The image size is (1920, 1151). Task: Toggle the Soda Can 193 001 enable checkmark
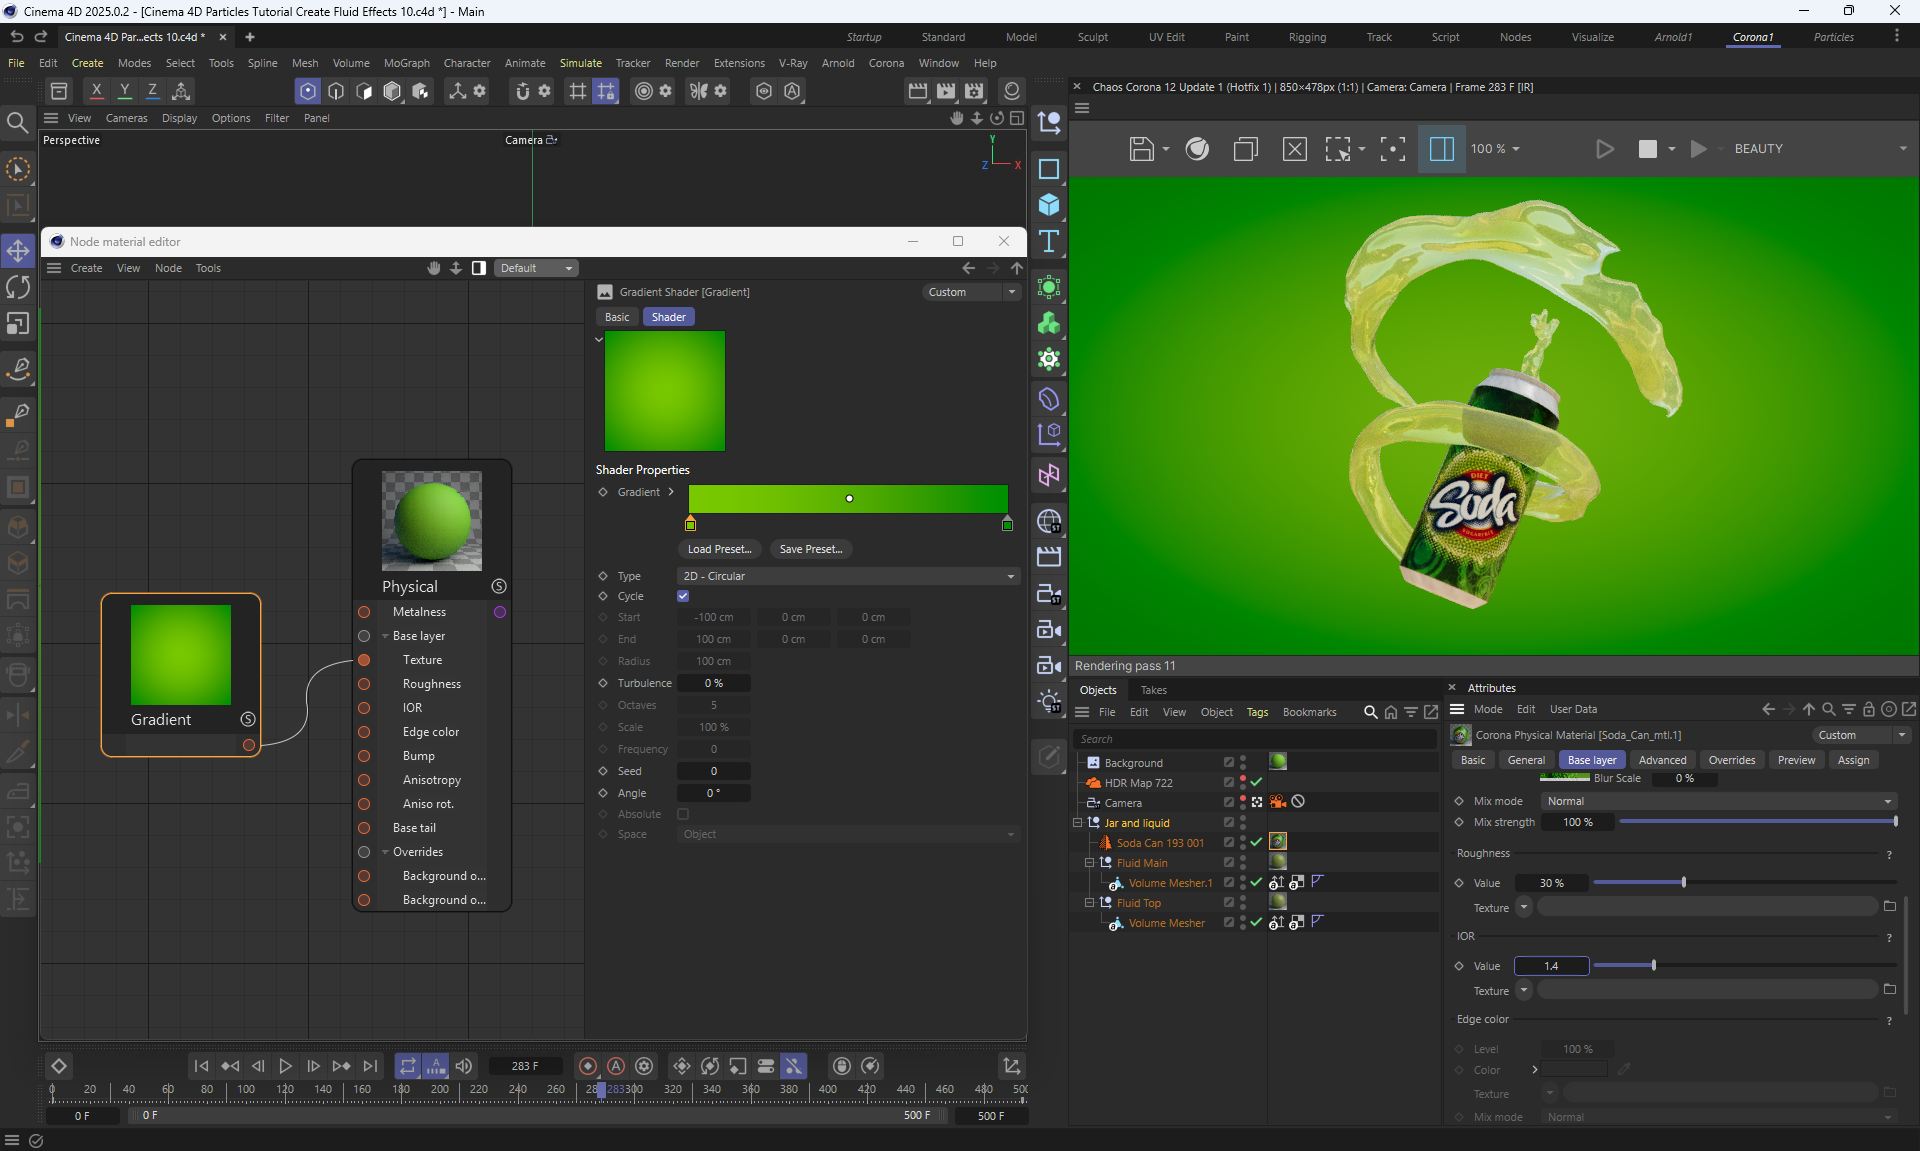coord(1256,842)
